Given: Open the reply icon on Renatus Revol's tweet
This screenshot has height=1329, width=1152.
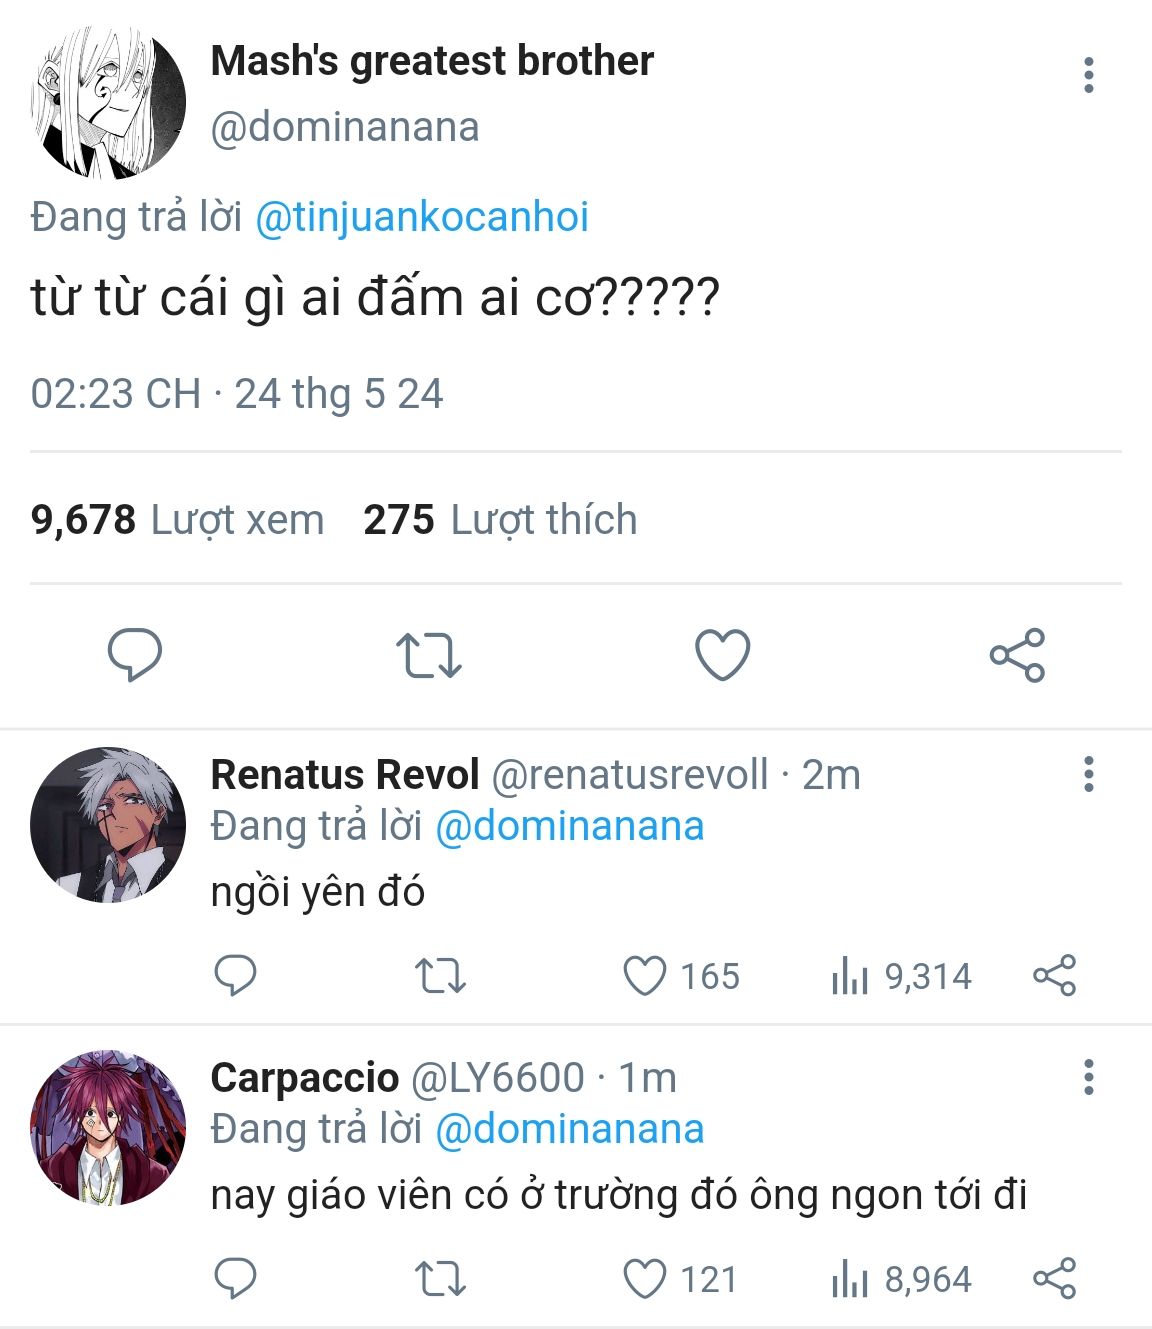Looking at the screenshot, I should point(236,976).
